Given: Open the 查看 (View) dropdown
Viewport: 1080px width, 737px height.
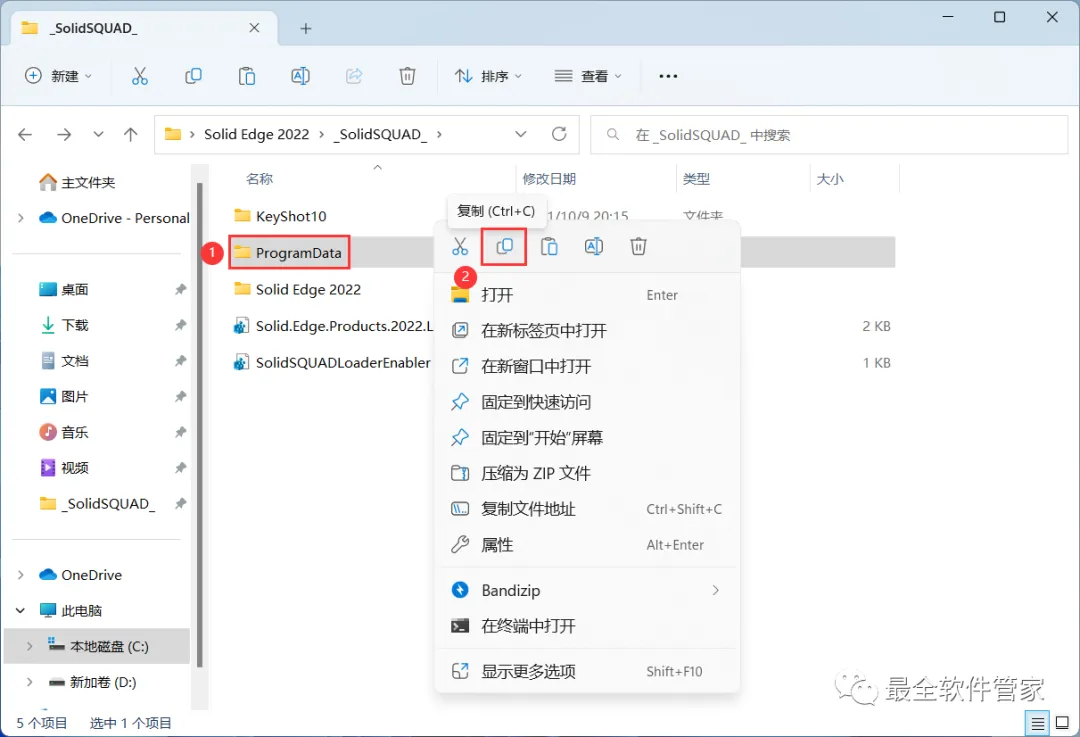Looking at the screenshot, I should (588, 76).
